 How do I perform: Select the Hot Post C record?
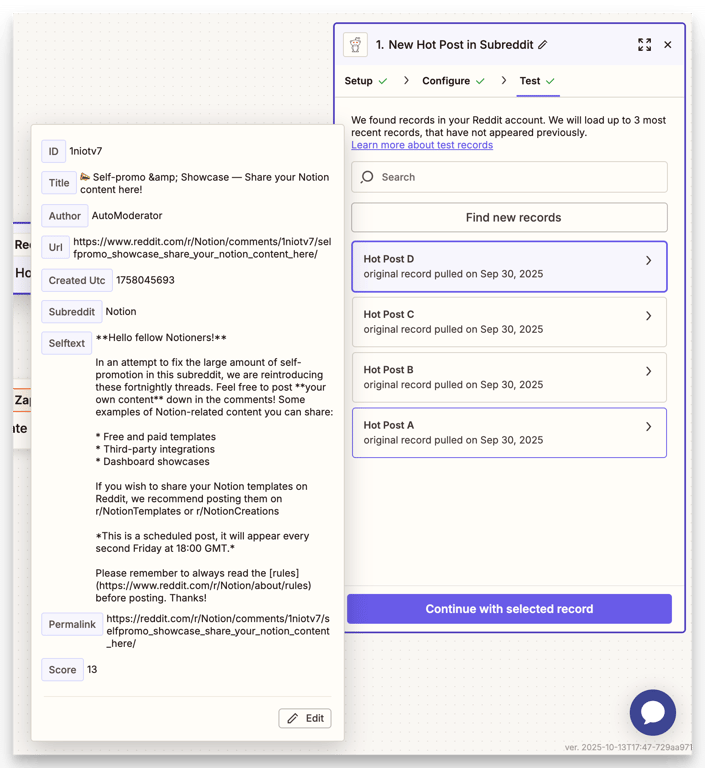click(509, 322)
